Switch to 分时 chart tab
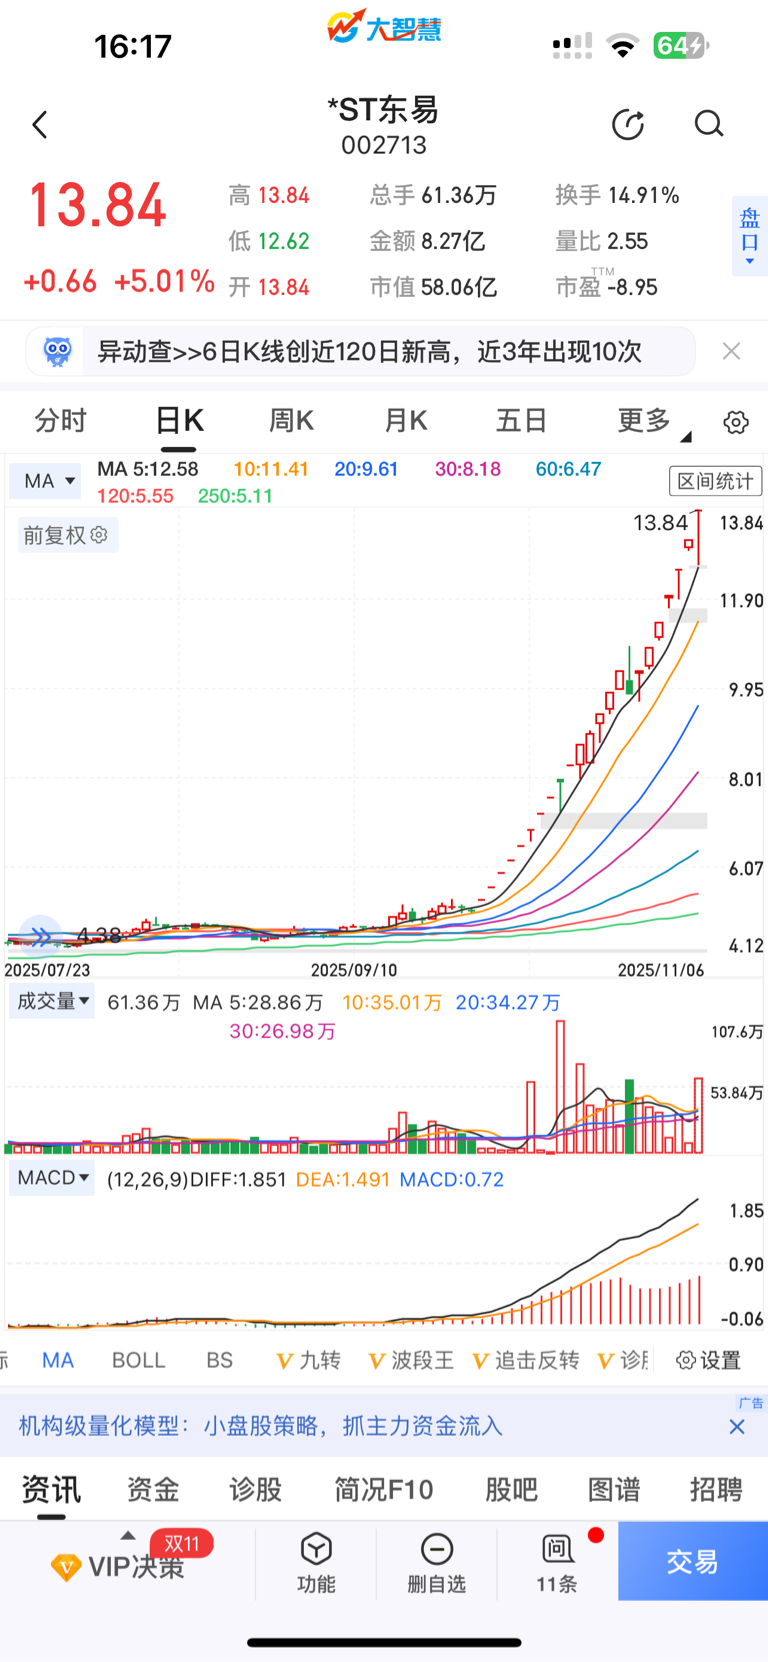Viewport: 768px width, 1662px height. (61, 421)
